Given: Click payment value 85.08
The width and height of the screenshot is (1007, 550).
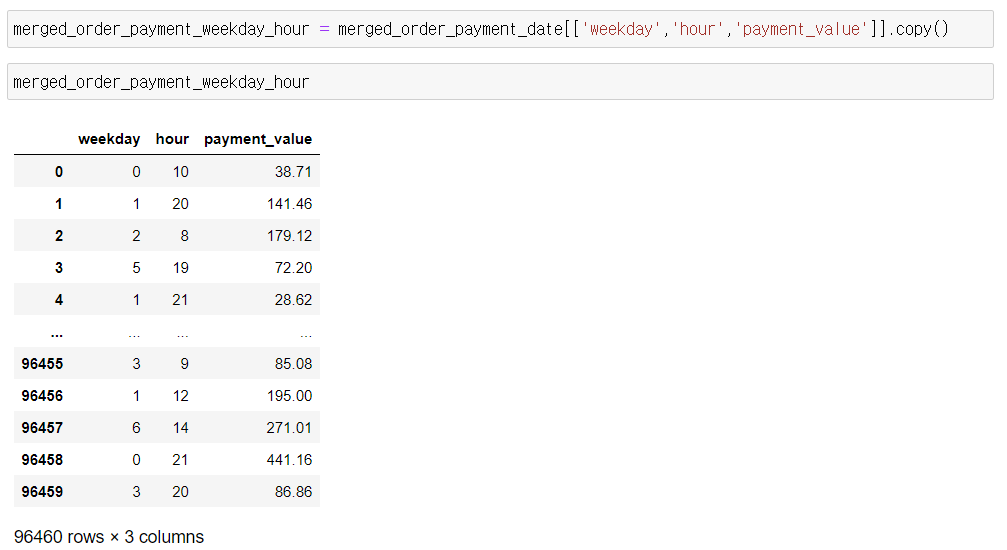Looking at the screenshot, I should point(293,364).
